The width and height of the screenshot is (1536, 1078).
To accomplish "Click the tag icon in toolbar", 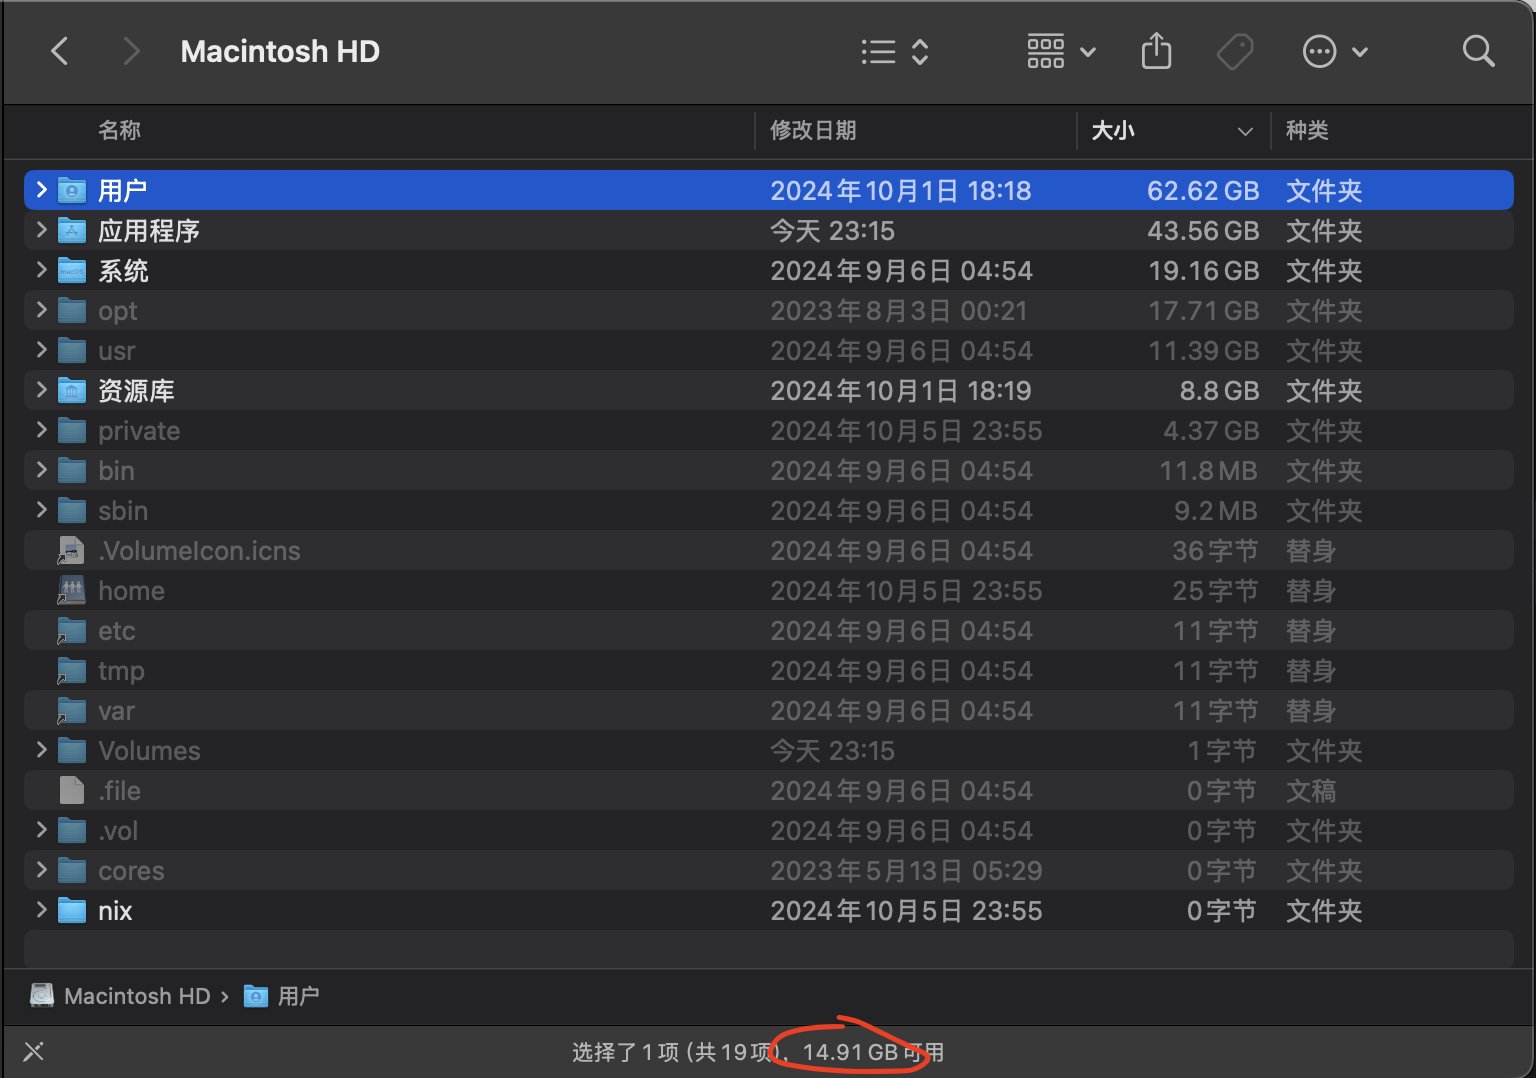I will (x=1235, y=52).
